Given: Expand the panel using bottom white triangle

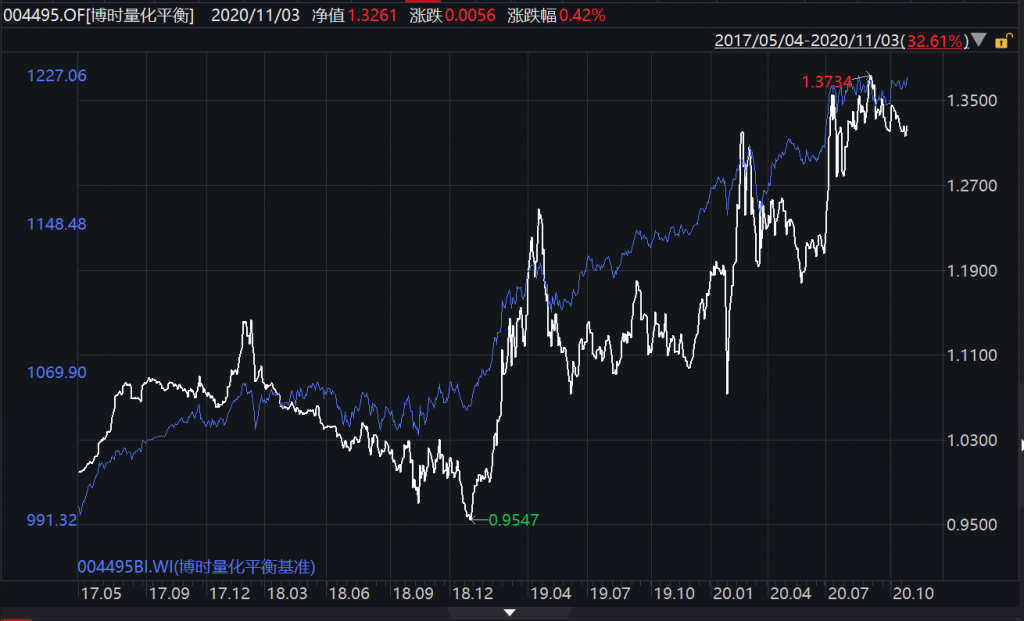Looking at the screenshot, I should (x=511, y=612).
